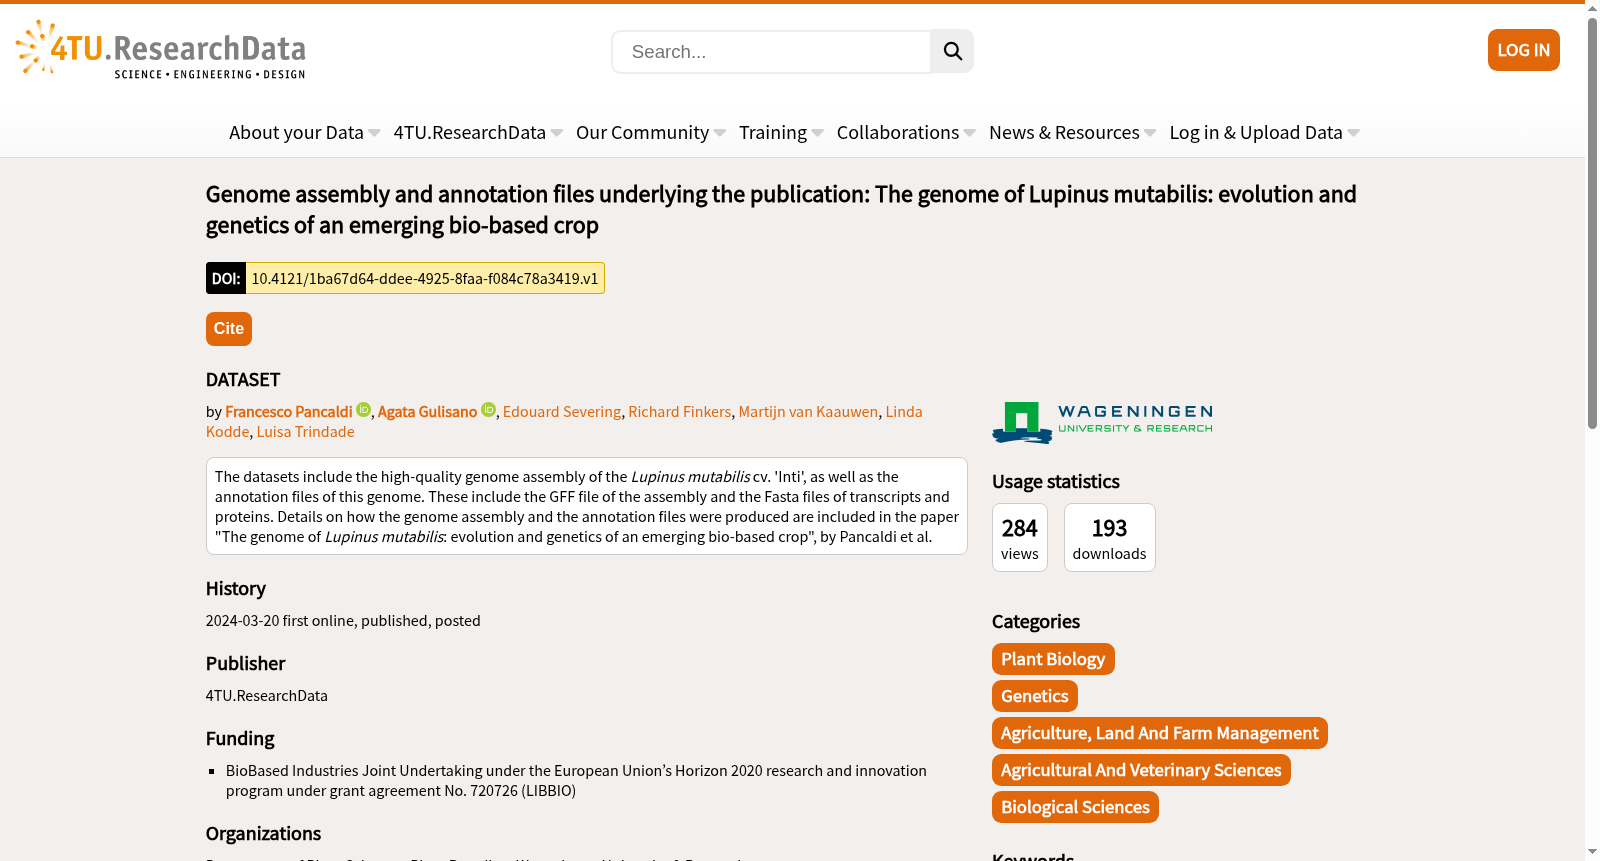Expand the Training menu arrow
Image resolution: width=1600 pixels, height=861 pixels.
pos(818,133)
